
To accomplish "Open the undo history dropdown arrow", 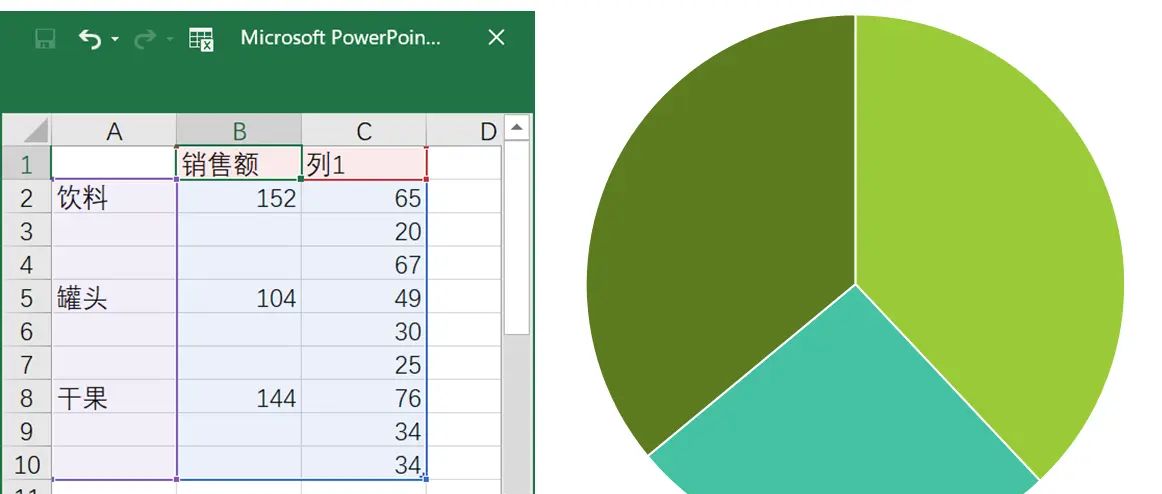I will pyautogui.click(x=115, y=39).
